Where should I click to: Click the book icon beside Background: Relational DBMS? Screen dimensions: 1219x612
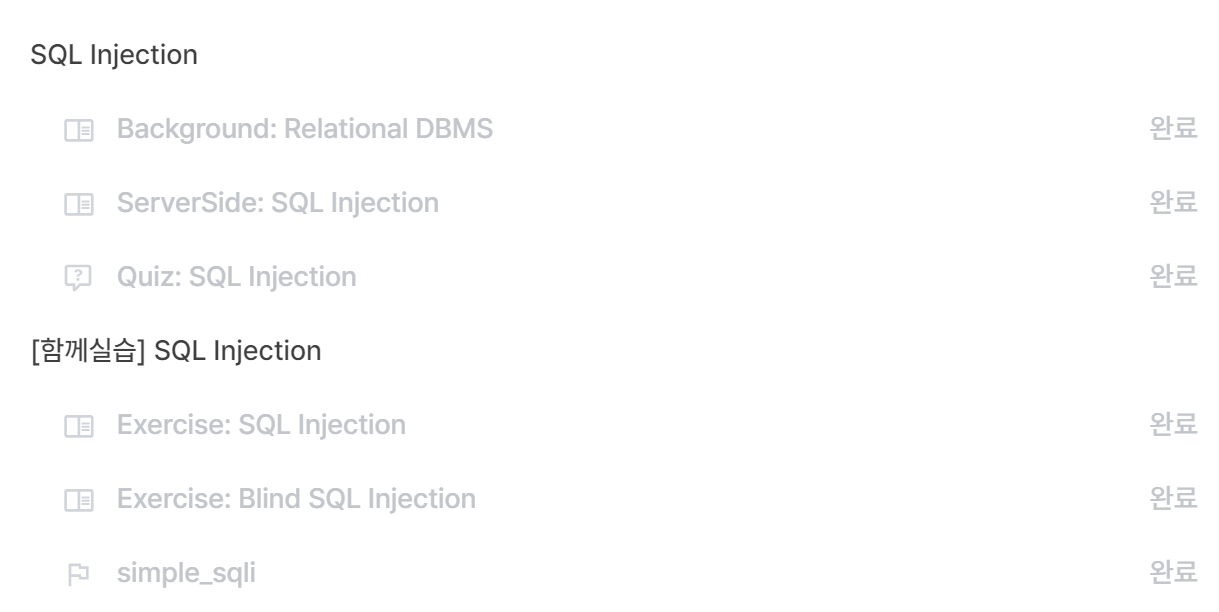pyautogui.click(x=76, y=130)
